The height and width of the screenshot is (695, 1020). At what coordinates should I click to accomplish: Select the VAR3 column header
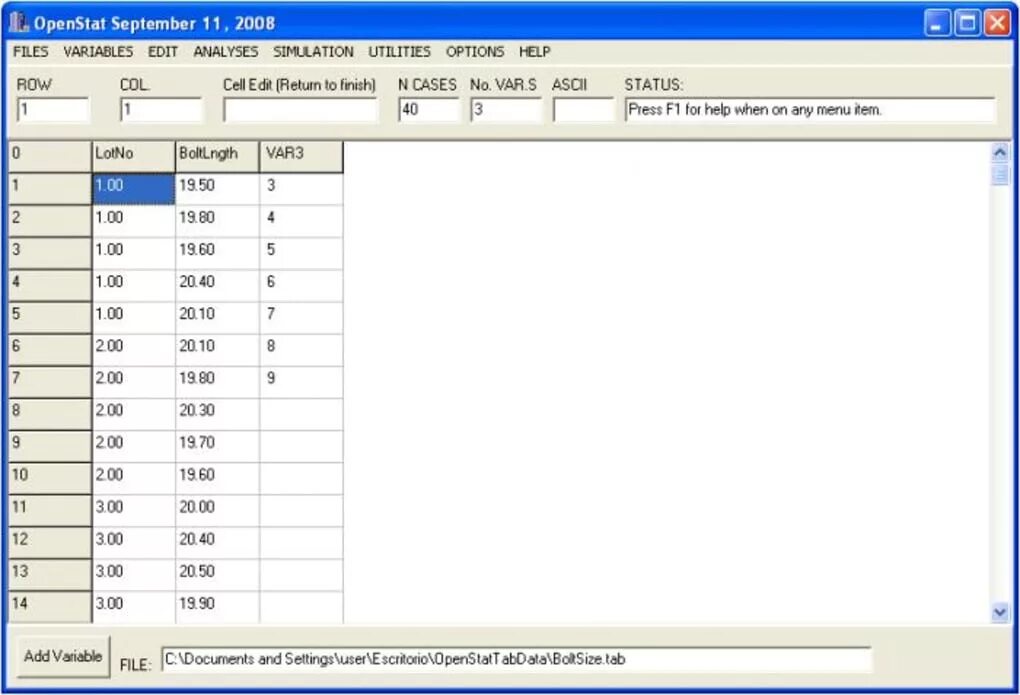tap(301, 157)
